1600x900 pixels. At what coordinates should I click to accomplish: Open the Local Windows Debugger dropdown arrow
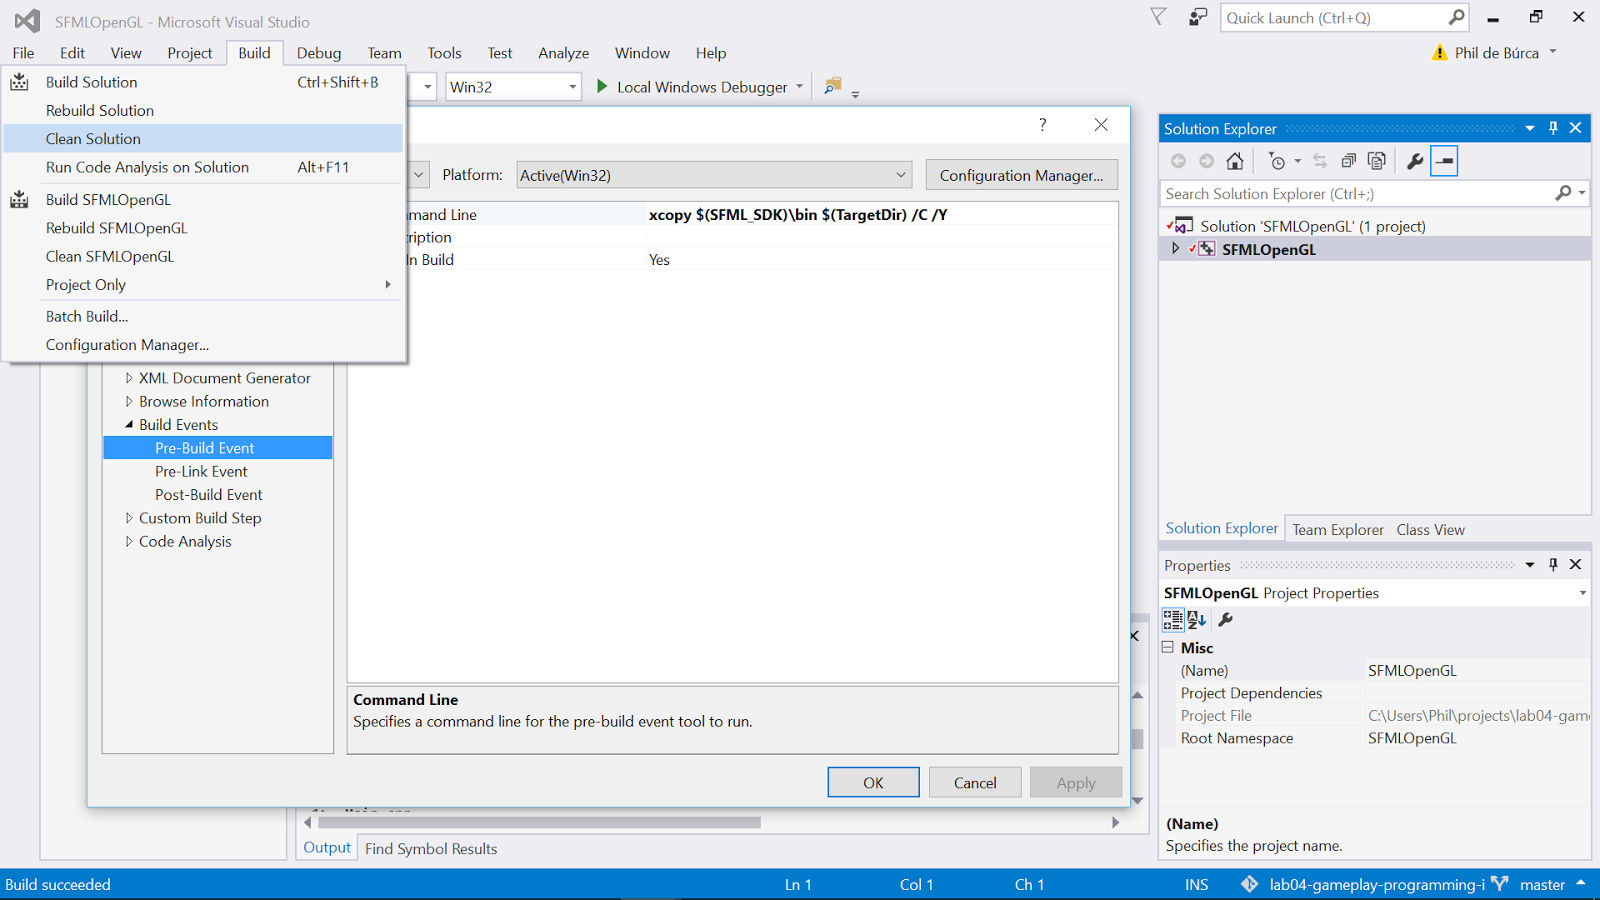[800, 87]
